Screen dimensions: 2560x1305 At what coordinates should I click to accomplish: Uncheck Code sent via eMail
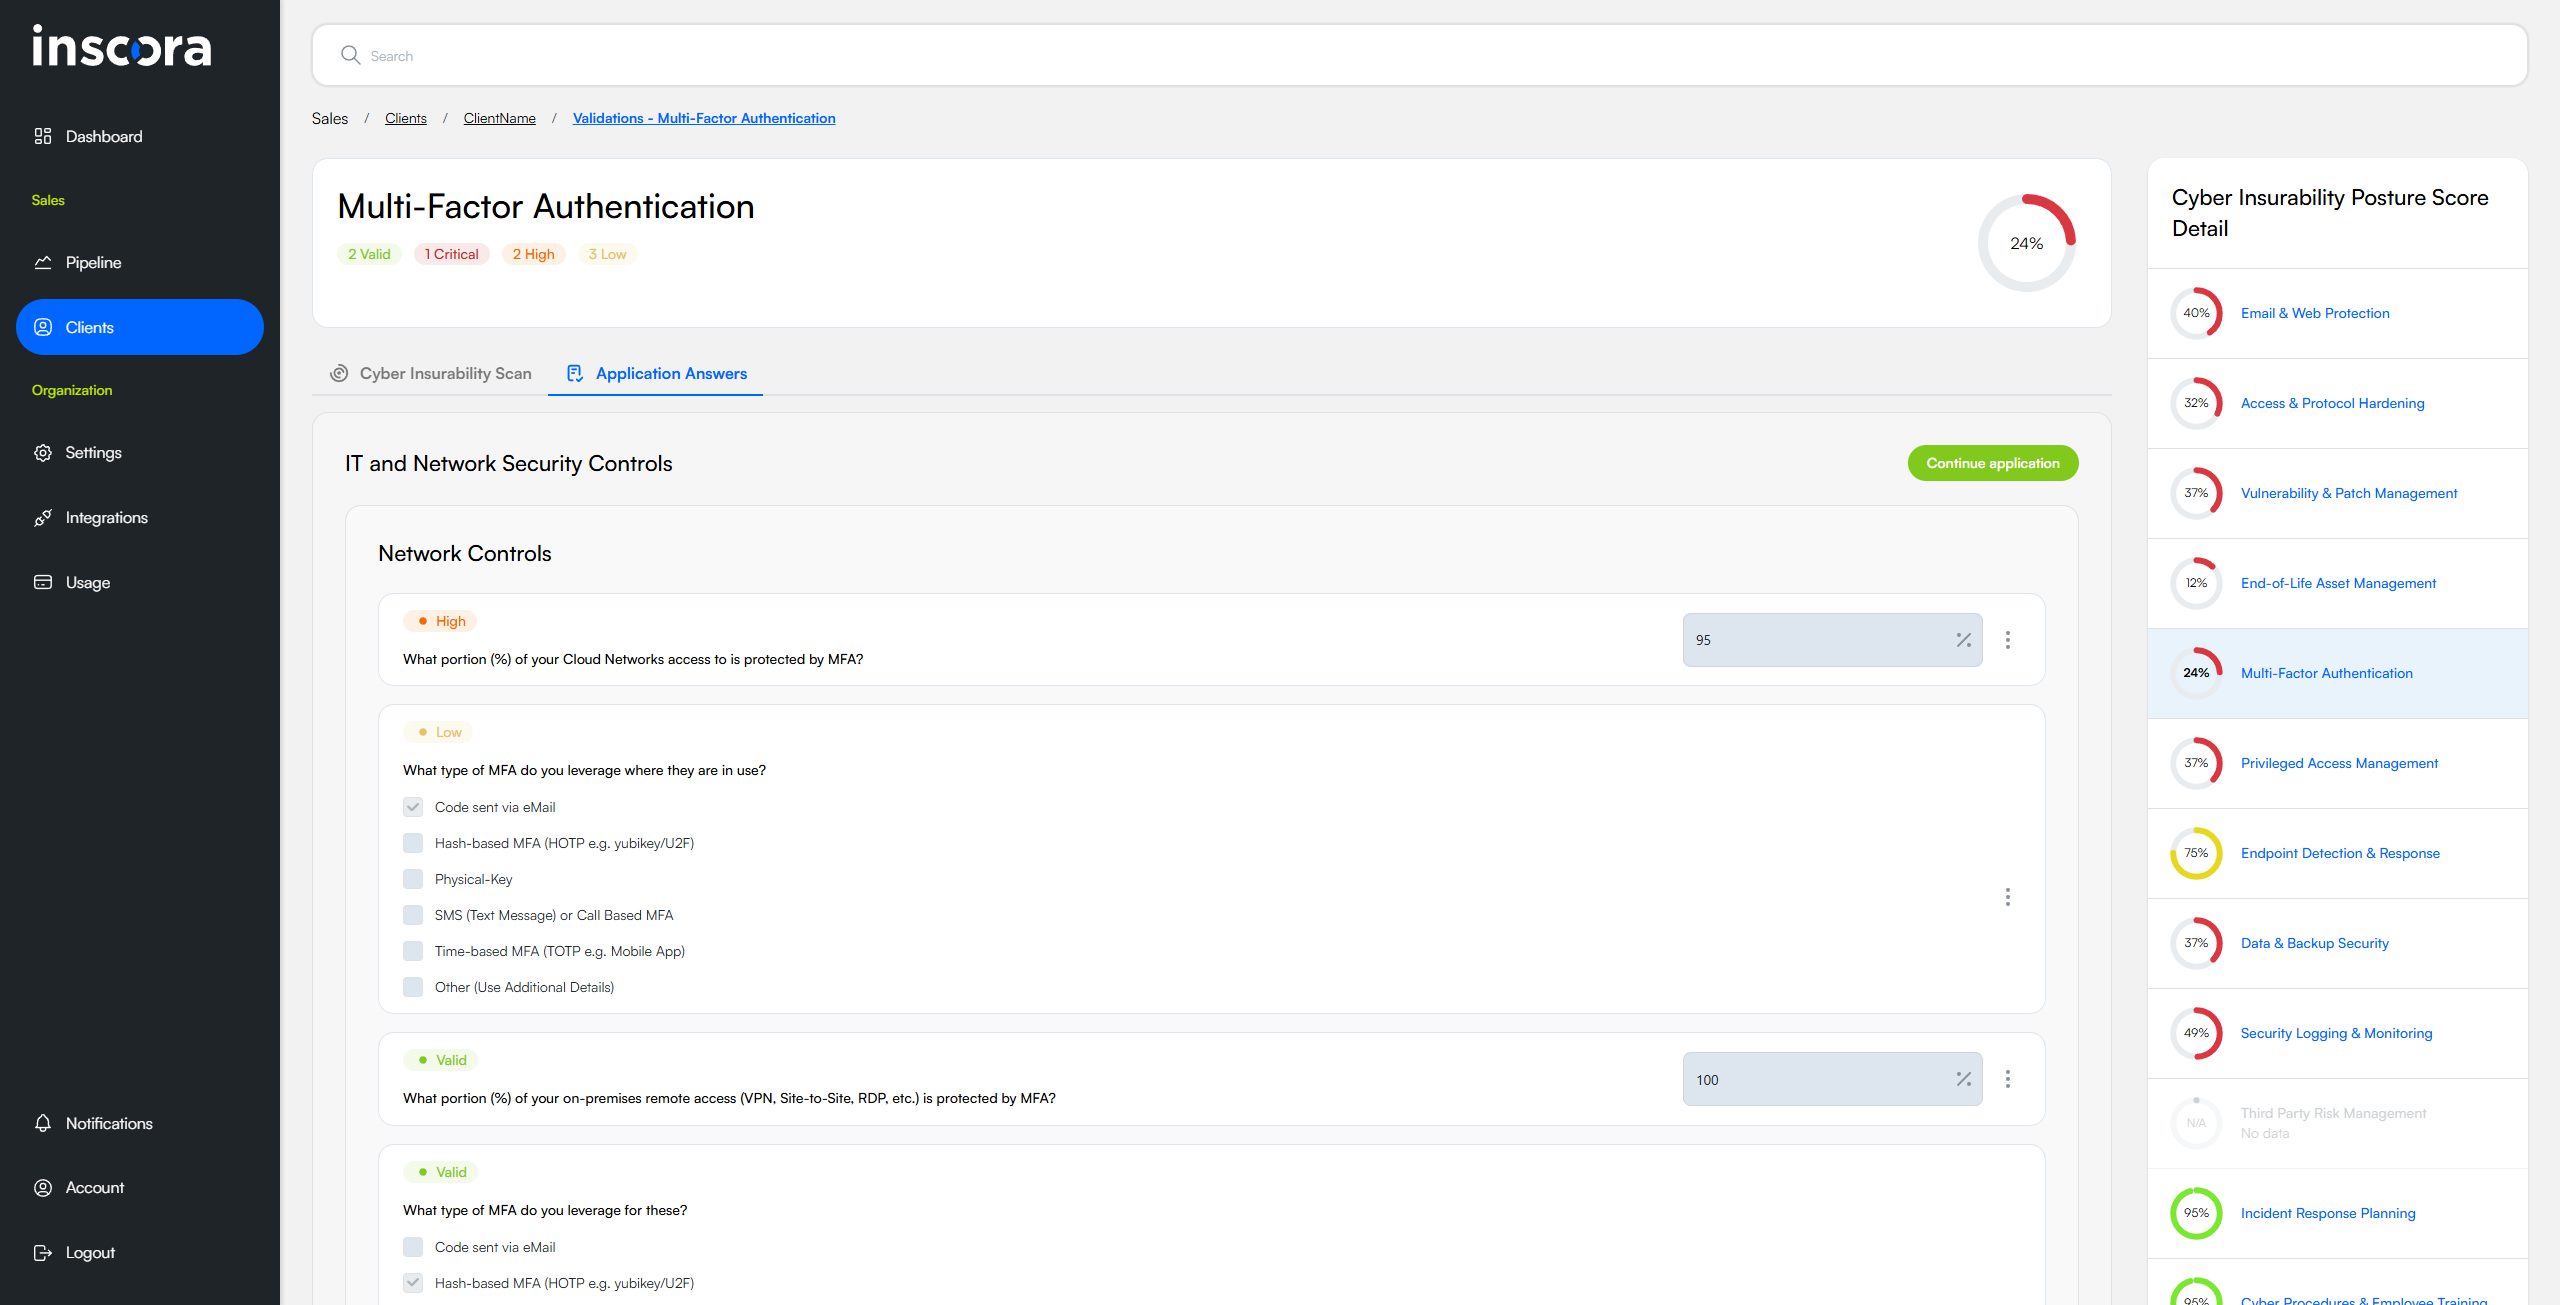[413, 807]
